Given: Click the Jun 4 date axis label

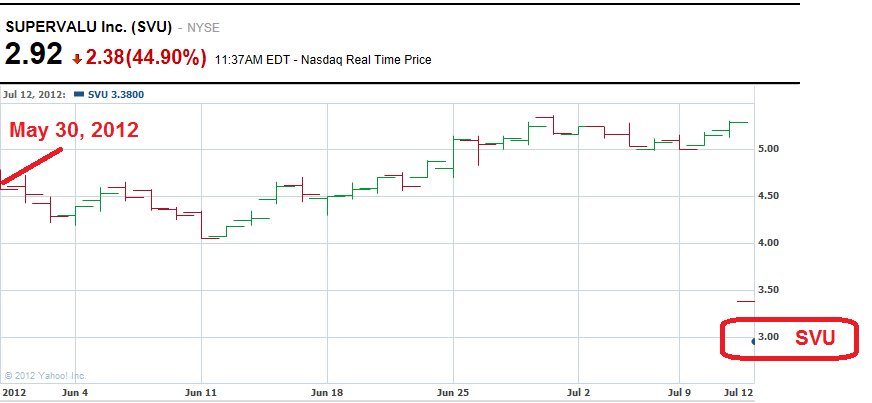Looking at the screenshot, I should tap(75, 392).
